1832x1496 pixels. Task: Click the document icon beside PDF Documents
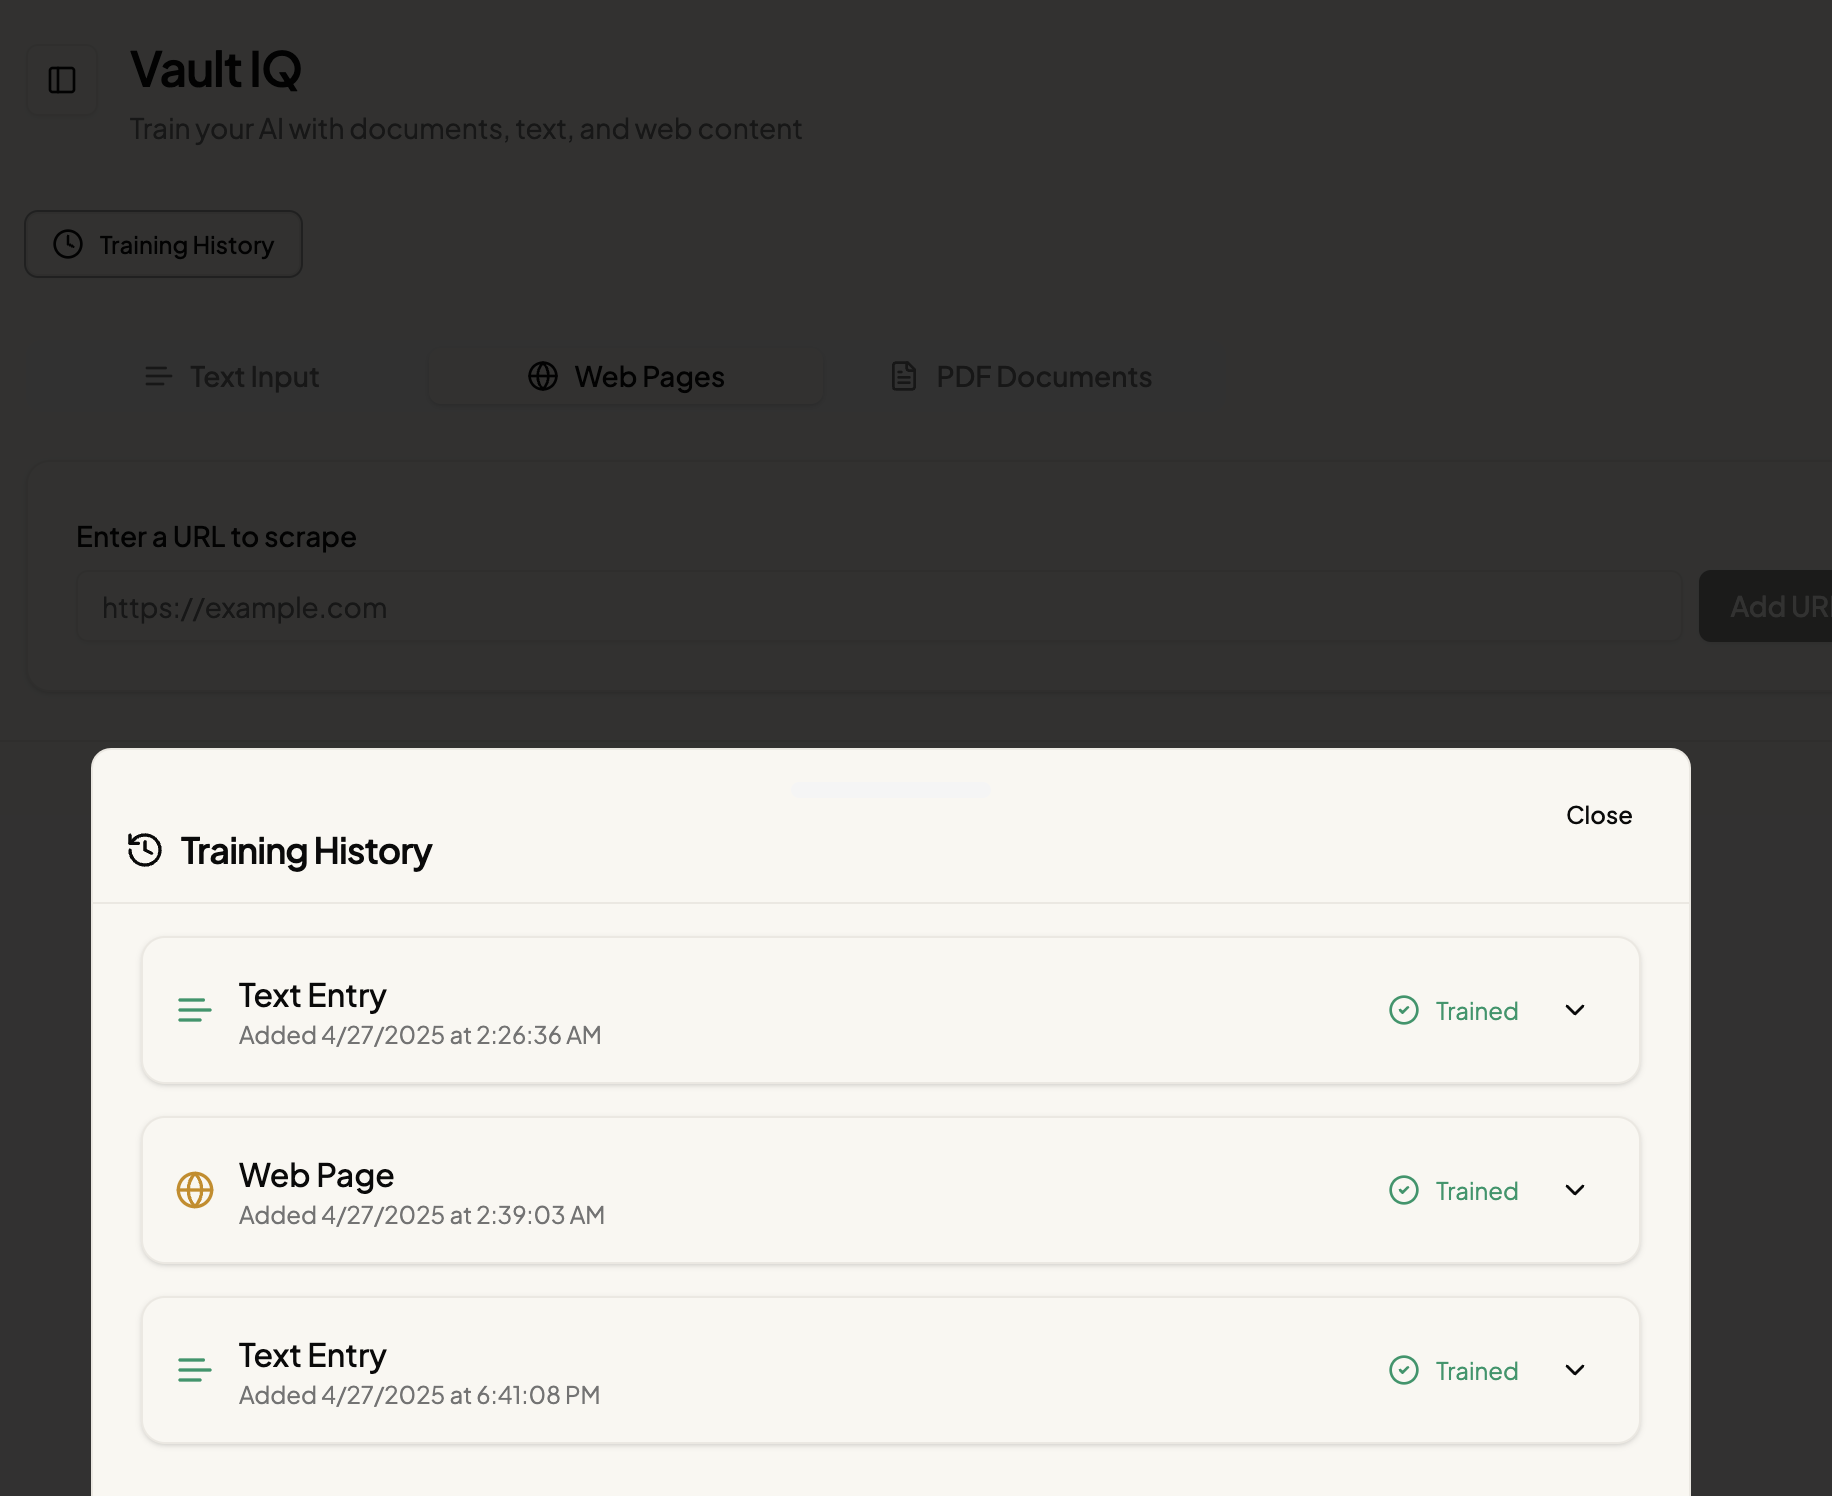[x=904, y=376]
